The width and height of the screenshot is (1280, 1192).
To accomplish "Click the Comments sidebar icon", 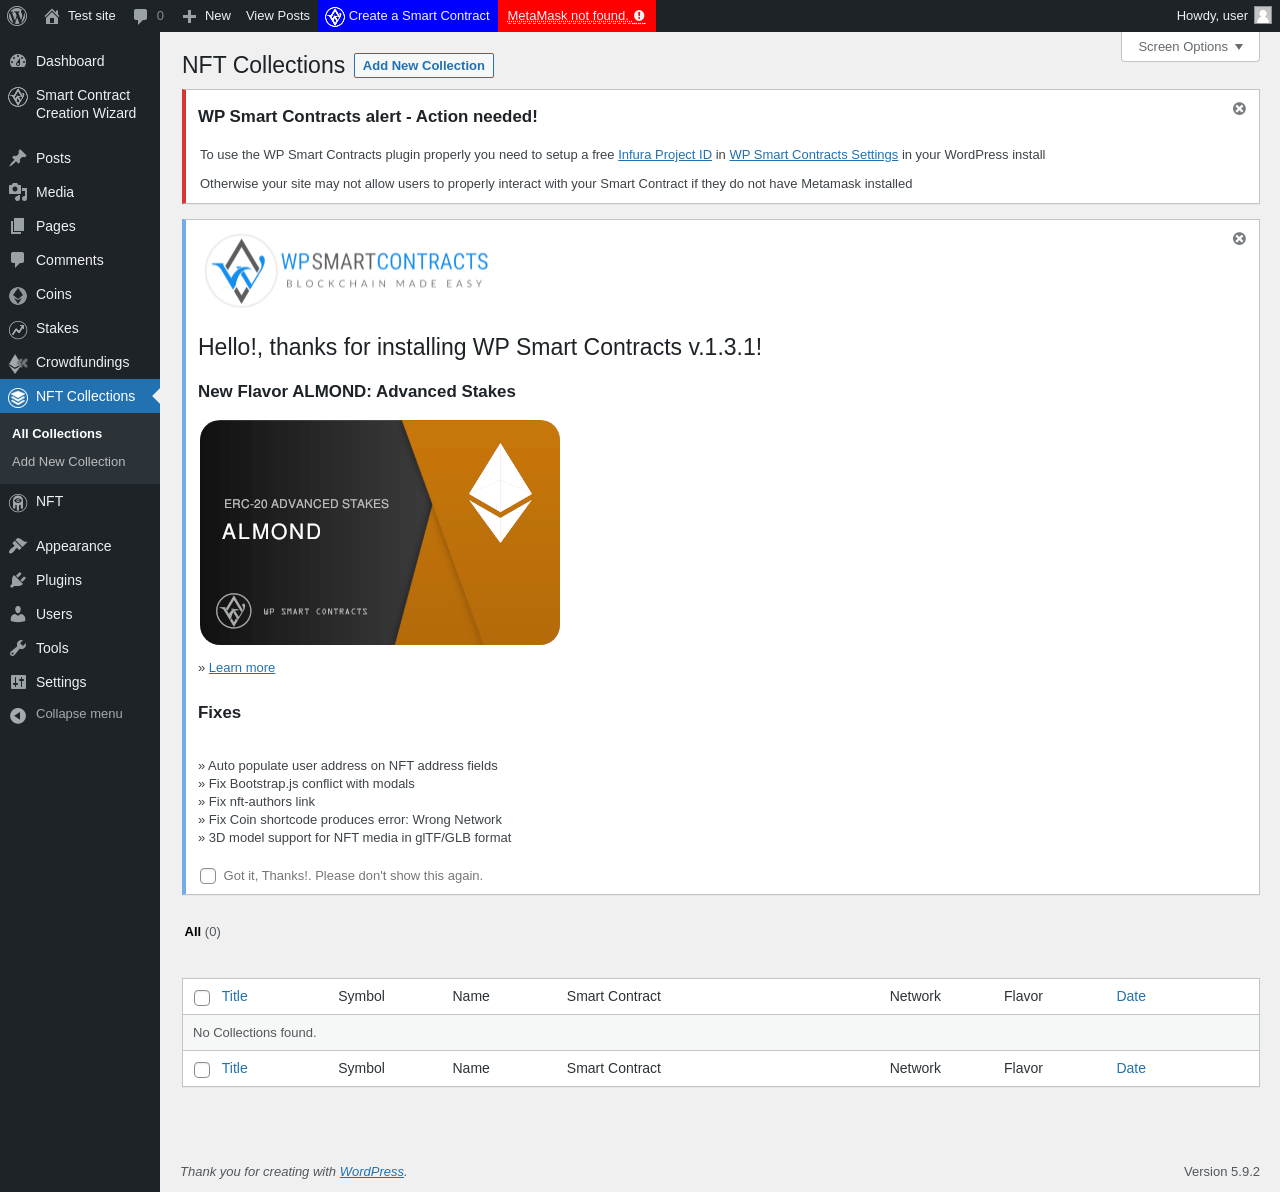I will click(x=18, y=260).
